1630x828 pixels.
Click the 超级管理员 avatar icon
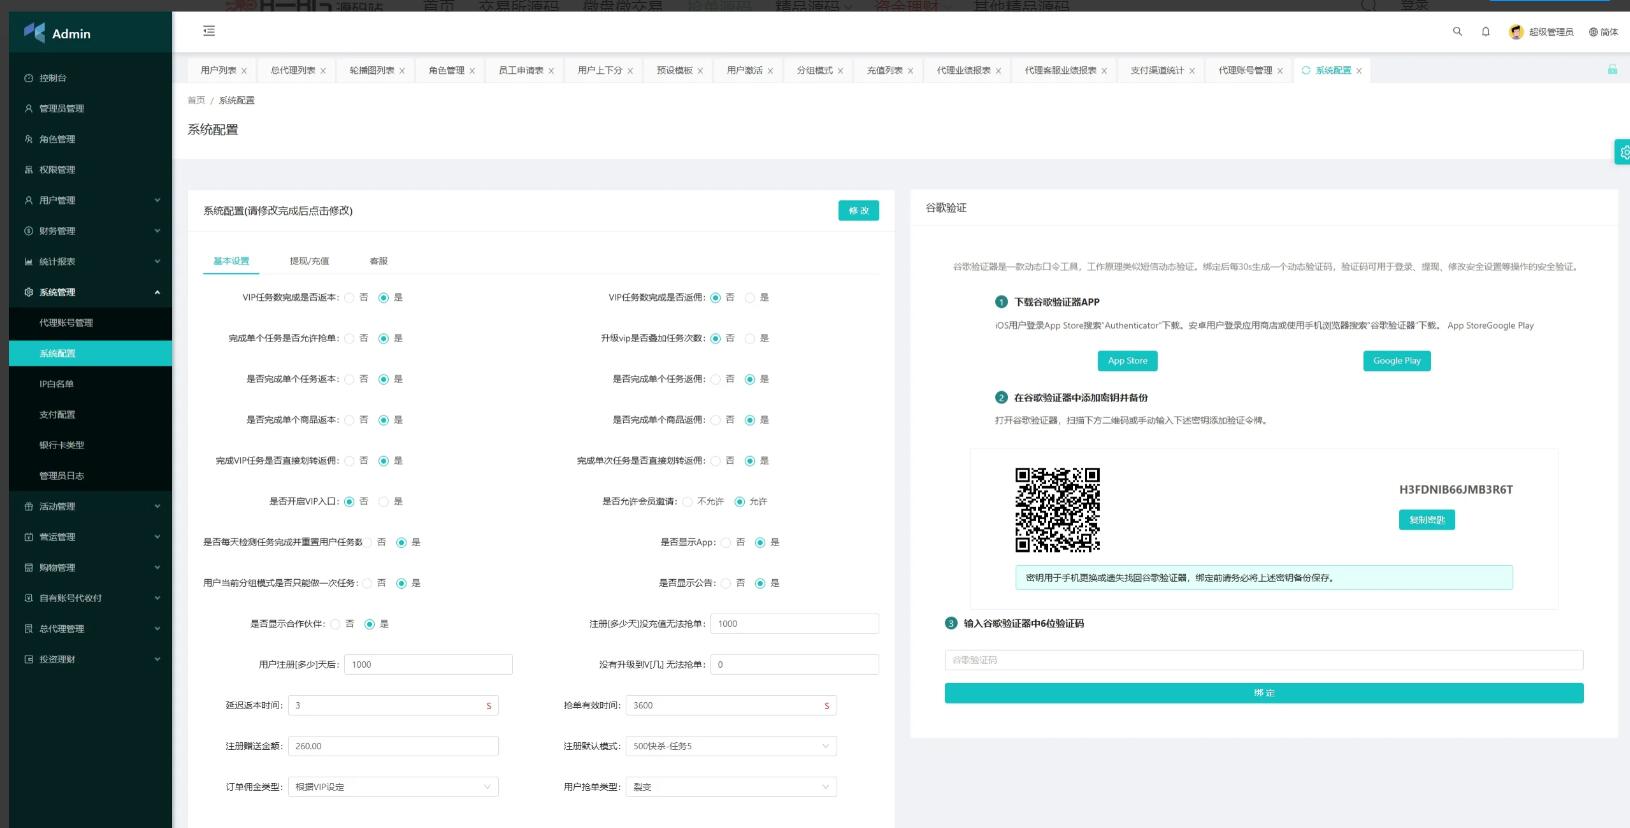tap(1516, 32)
